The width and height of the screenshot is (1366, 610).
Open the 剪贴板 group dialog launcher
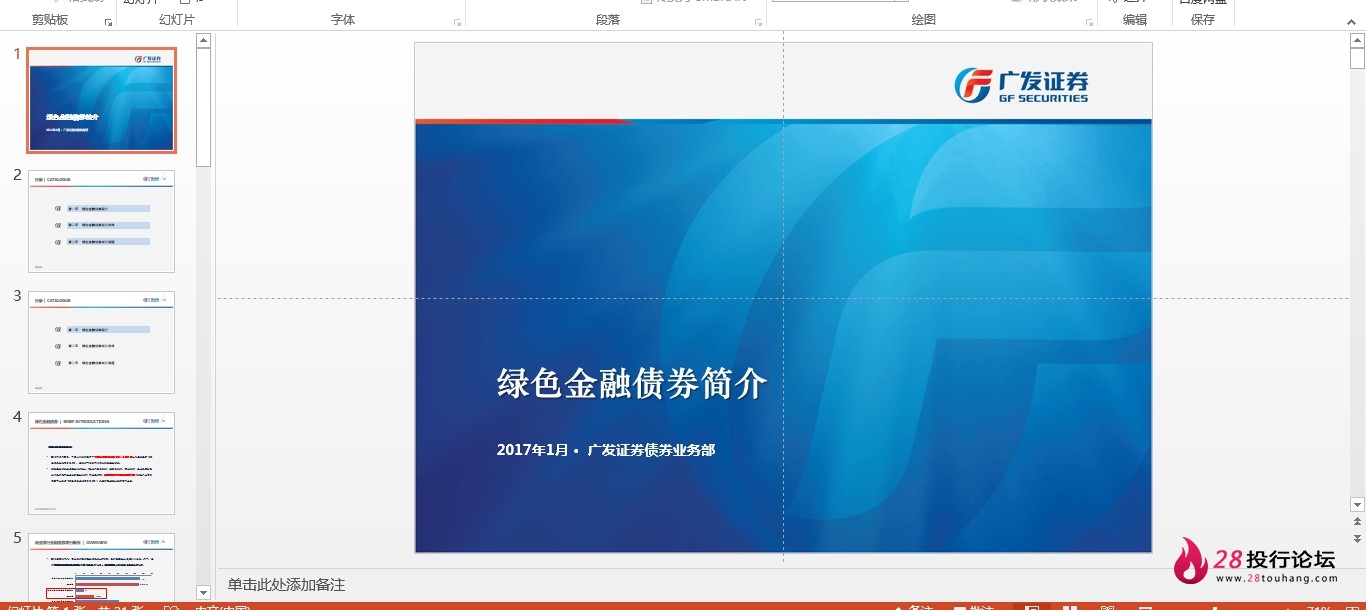tap(108, 22)
